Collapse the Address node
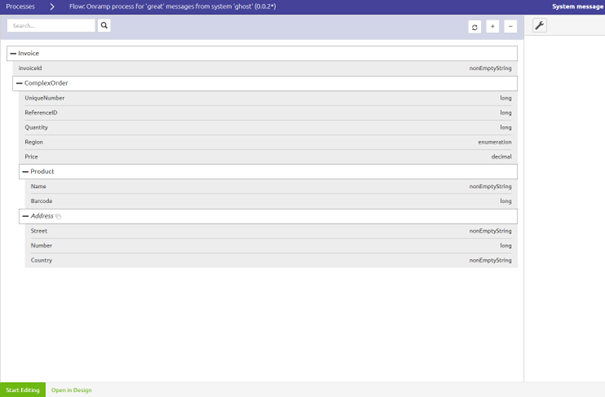This screenshot has width=605, height=397. coord(25,216)
